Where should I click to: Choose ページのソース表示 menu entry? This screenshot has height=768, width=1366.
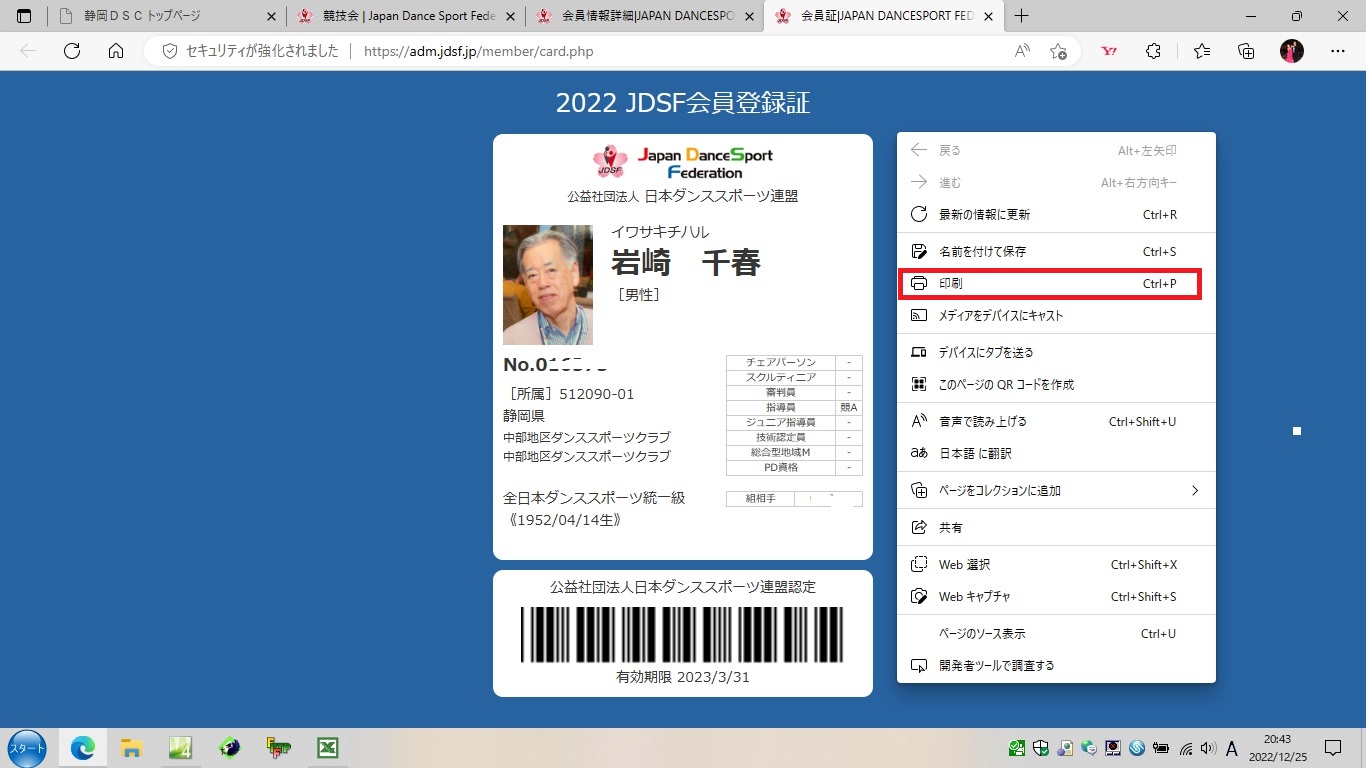[1056, 633]
